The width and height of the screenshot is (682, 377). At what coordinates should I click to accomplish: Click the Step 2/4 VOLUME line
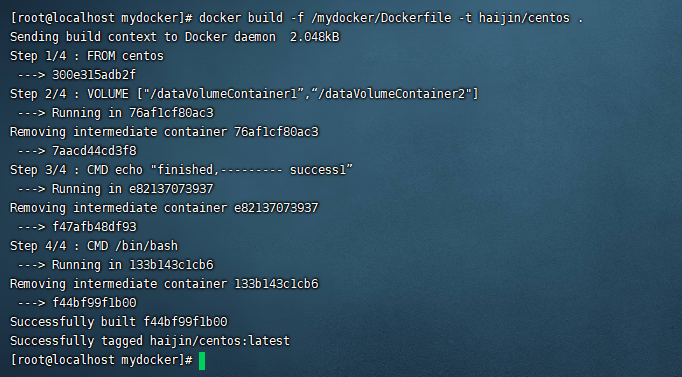244,94
